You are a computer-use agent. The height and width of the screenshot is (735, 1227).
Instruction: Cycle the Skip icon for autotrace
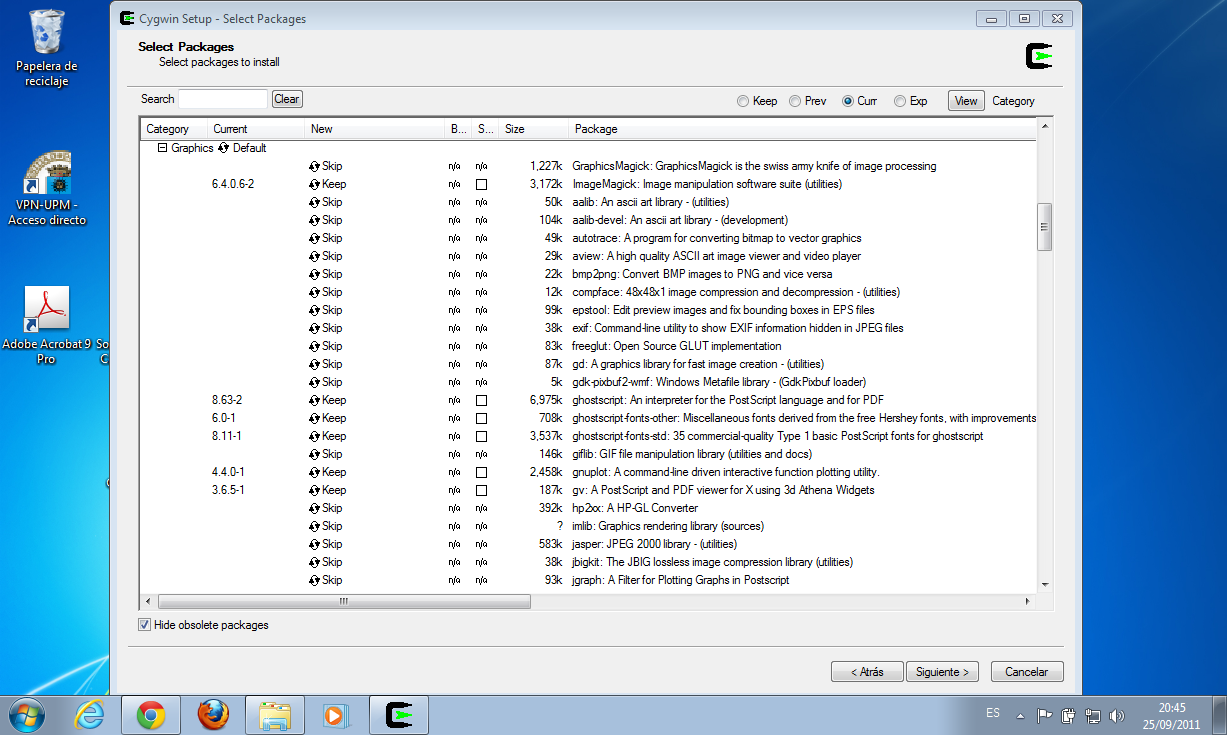(x=315, y=239)
